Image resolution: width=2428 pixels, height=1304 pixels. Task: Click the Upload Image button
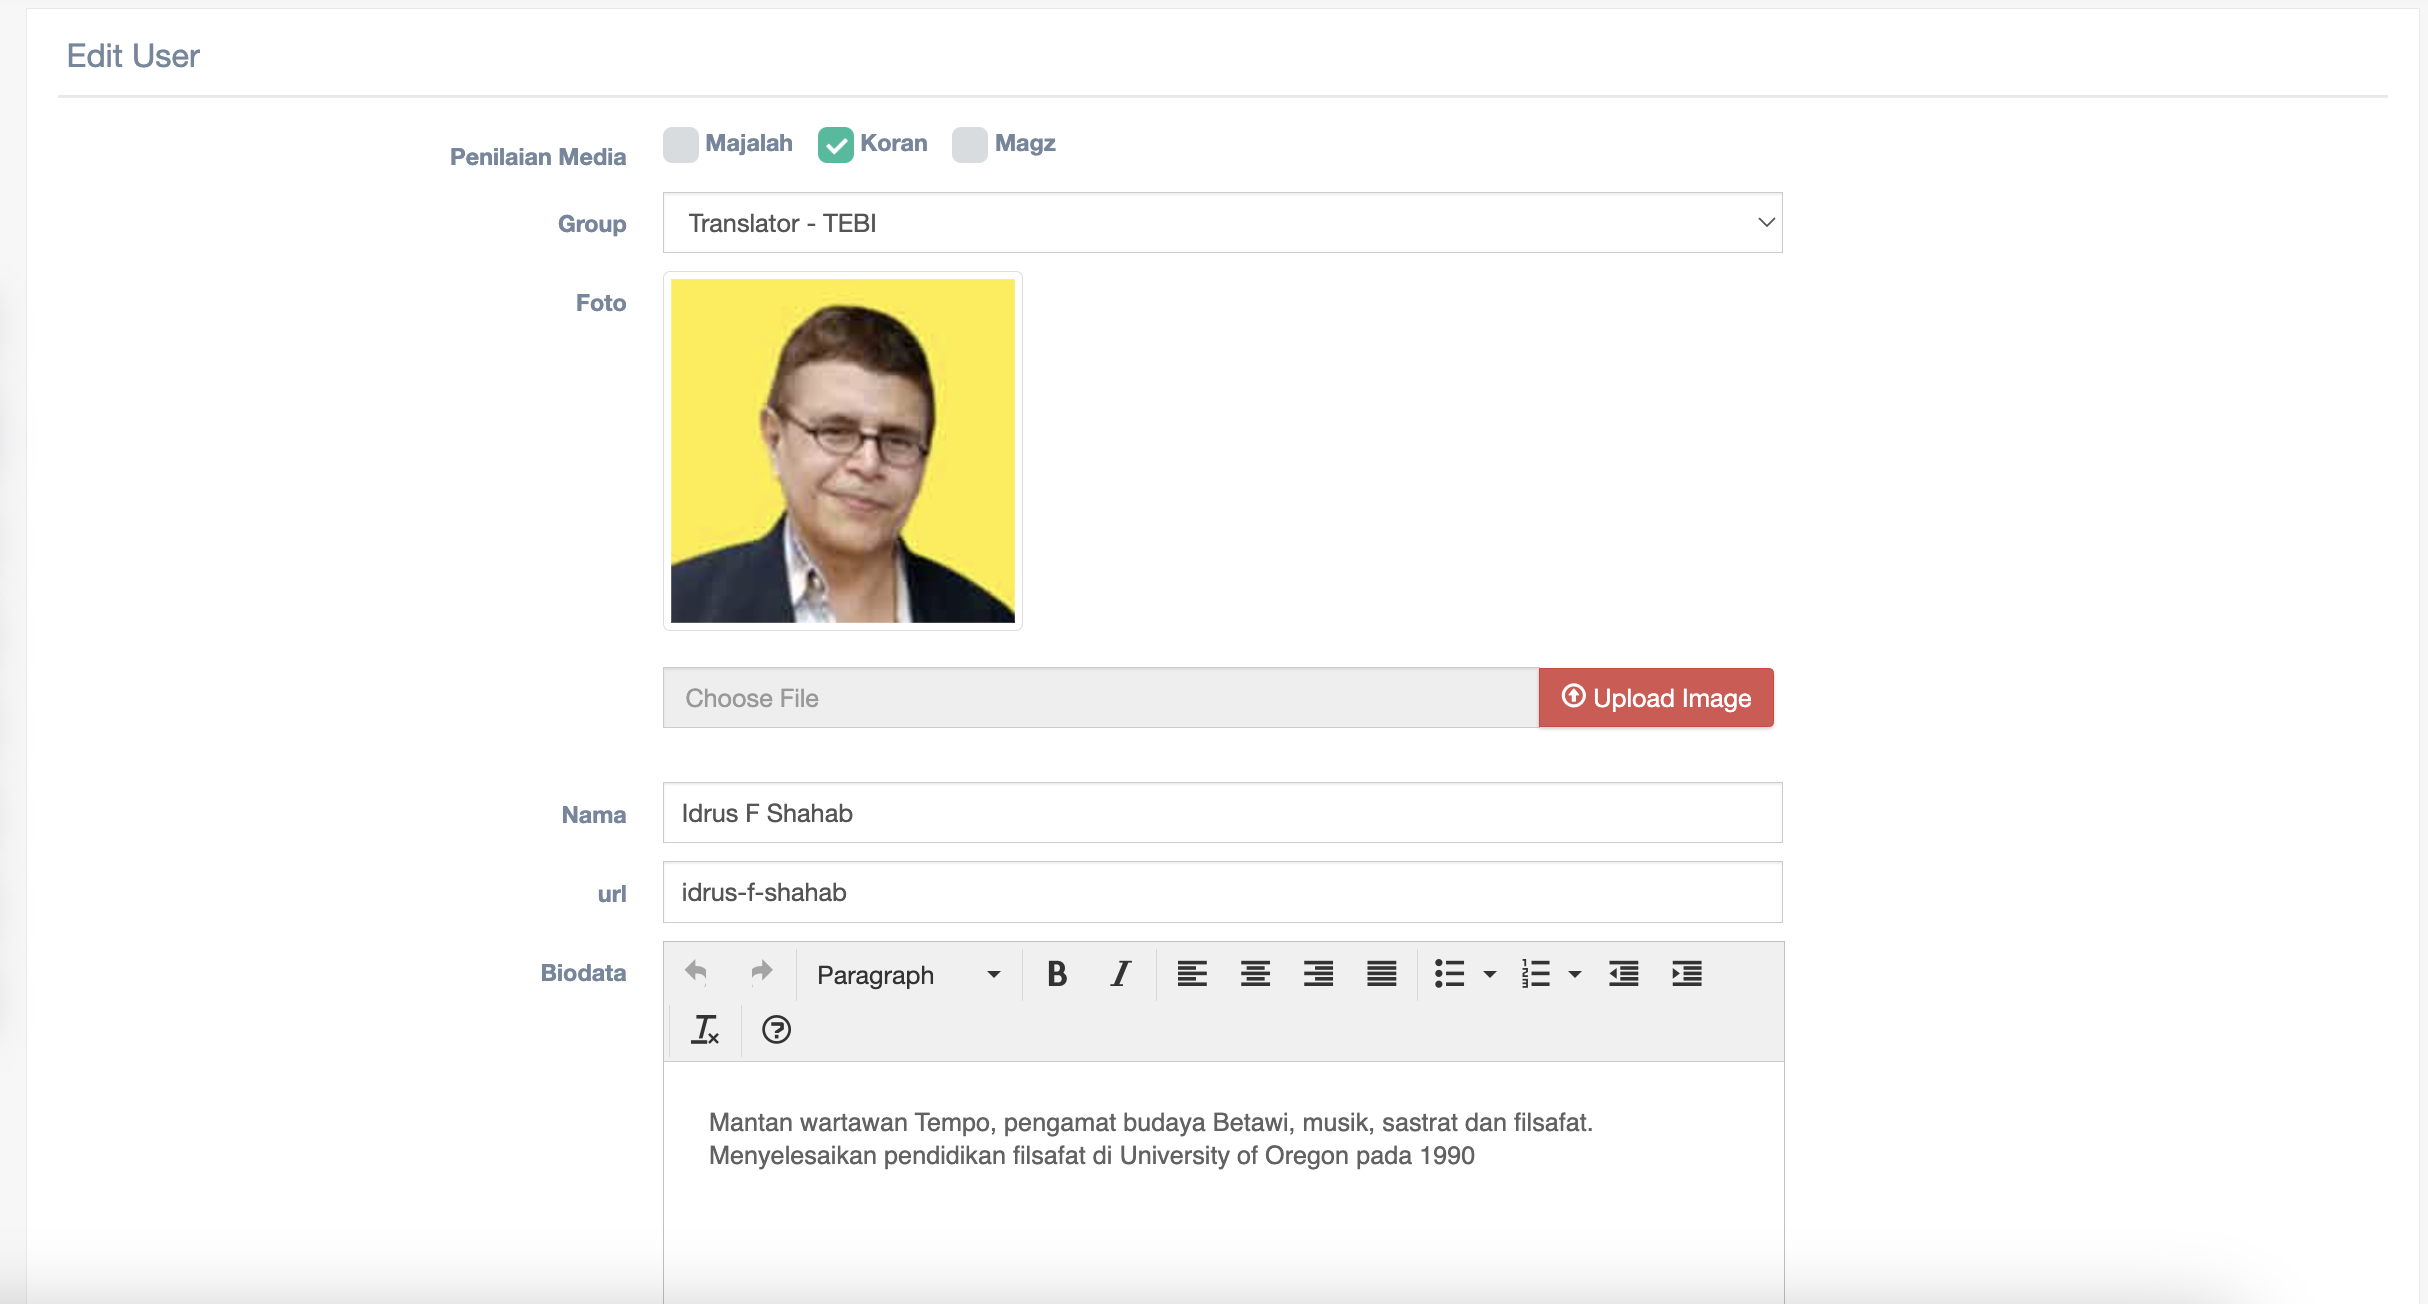[x=1656, y=698]
